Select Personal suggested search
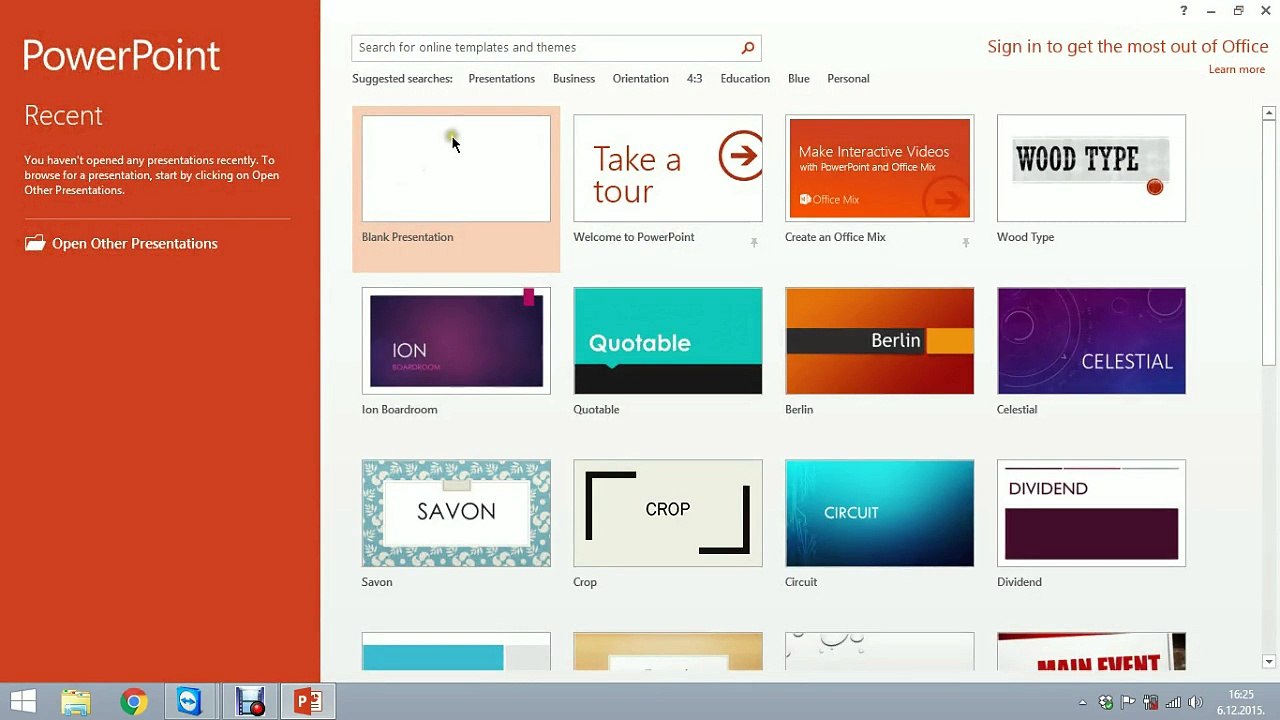This screenshot has width=1280, height=720. [x=848, y=78]
